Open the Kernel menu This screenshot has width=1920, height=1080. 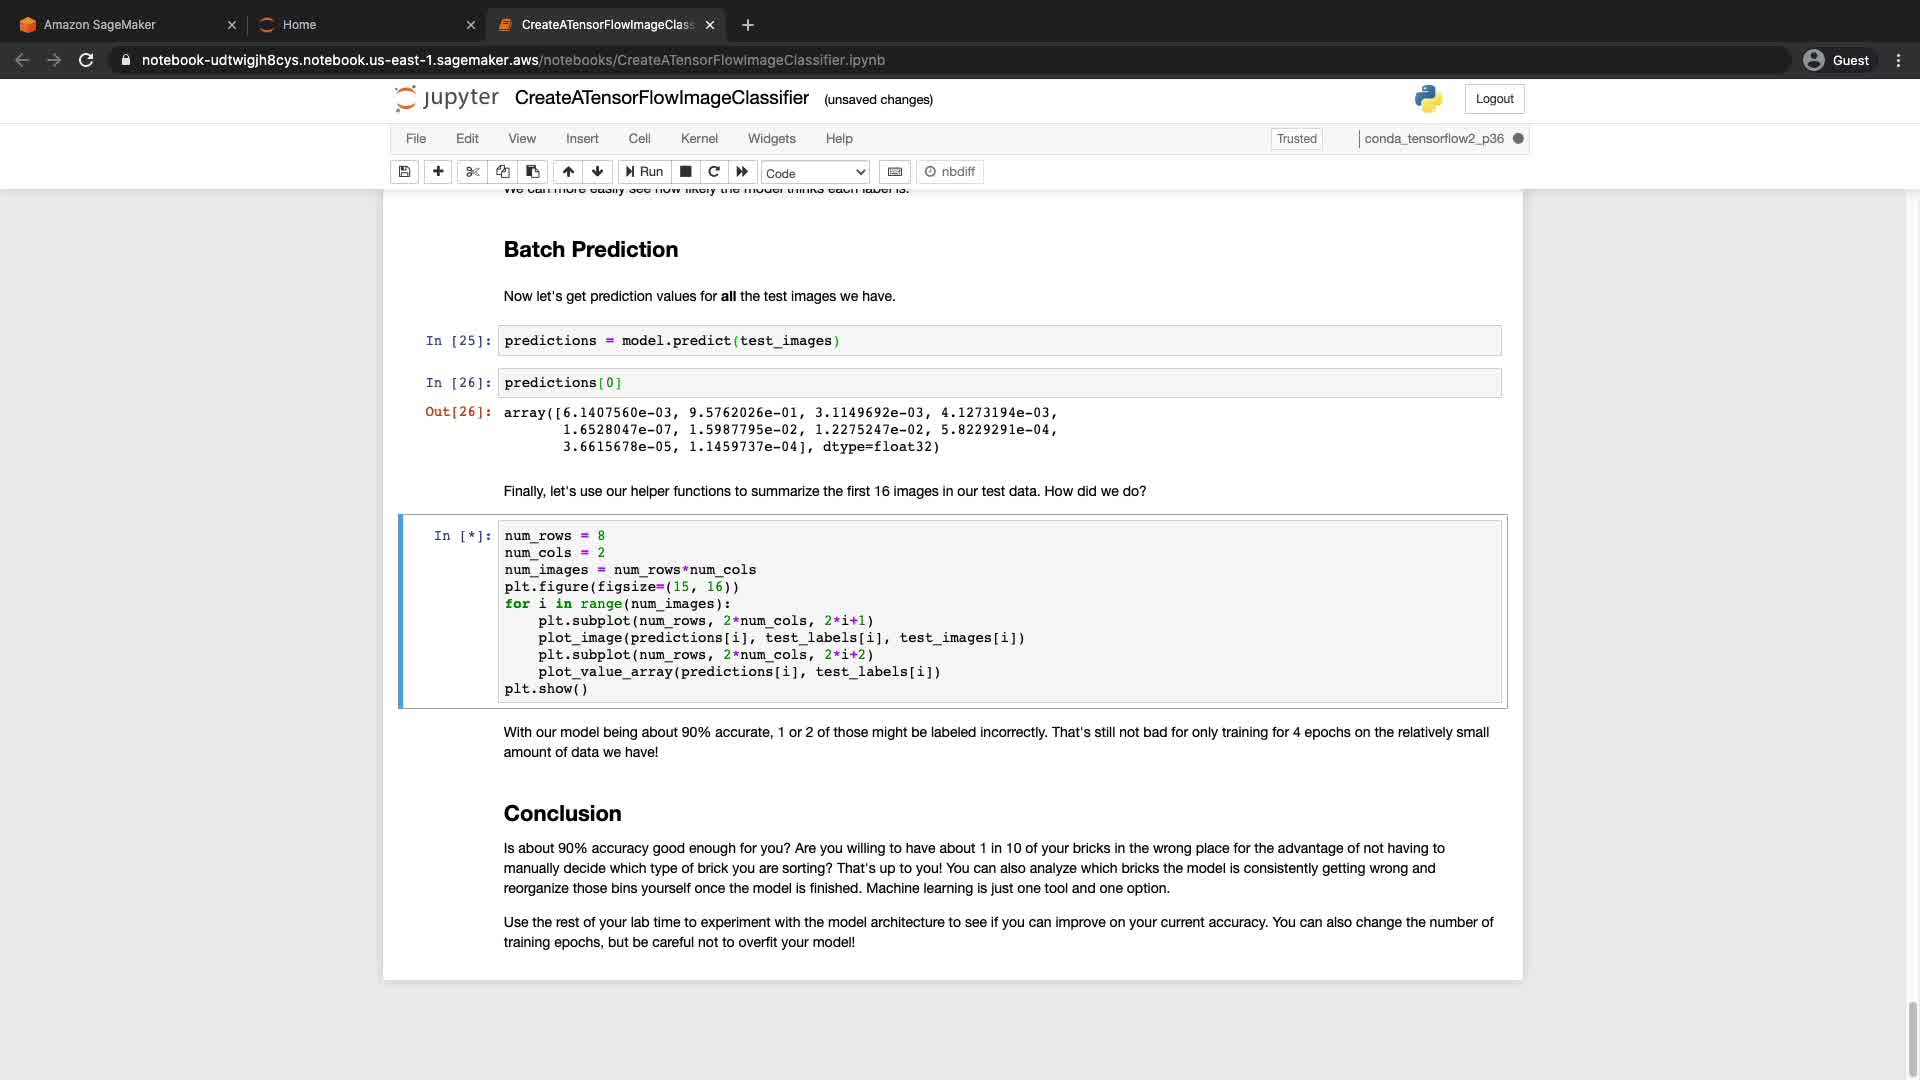(699, 139)
